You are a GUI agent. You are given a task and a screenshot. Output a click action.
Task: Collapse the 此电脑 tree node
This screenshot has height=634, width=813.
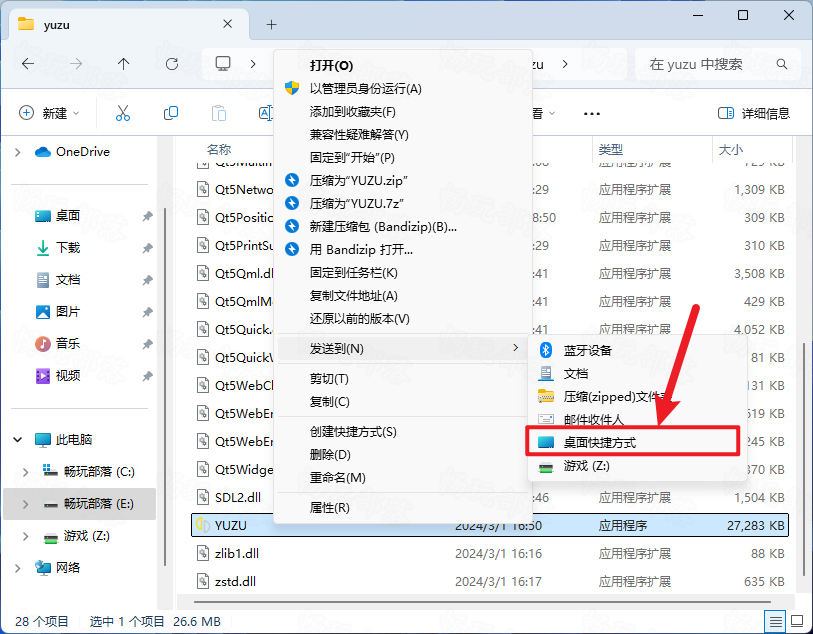[18, 440]
